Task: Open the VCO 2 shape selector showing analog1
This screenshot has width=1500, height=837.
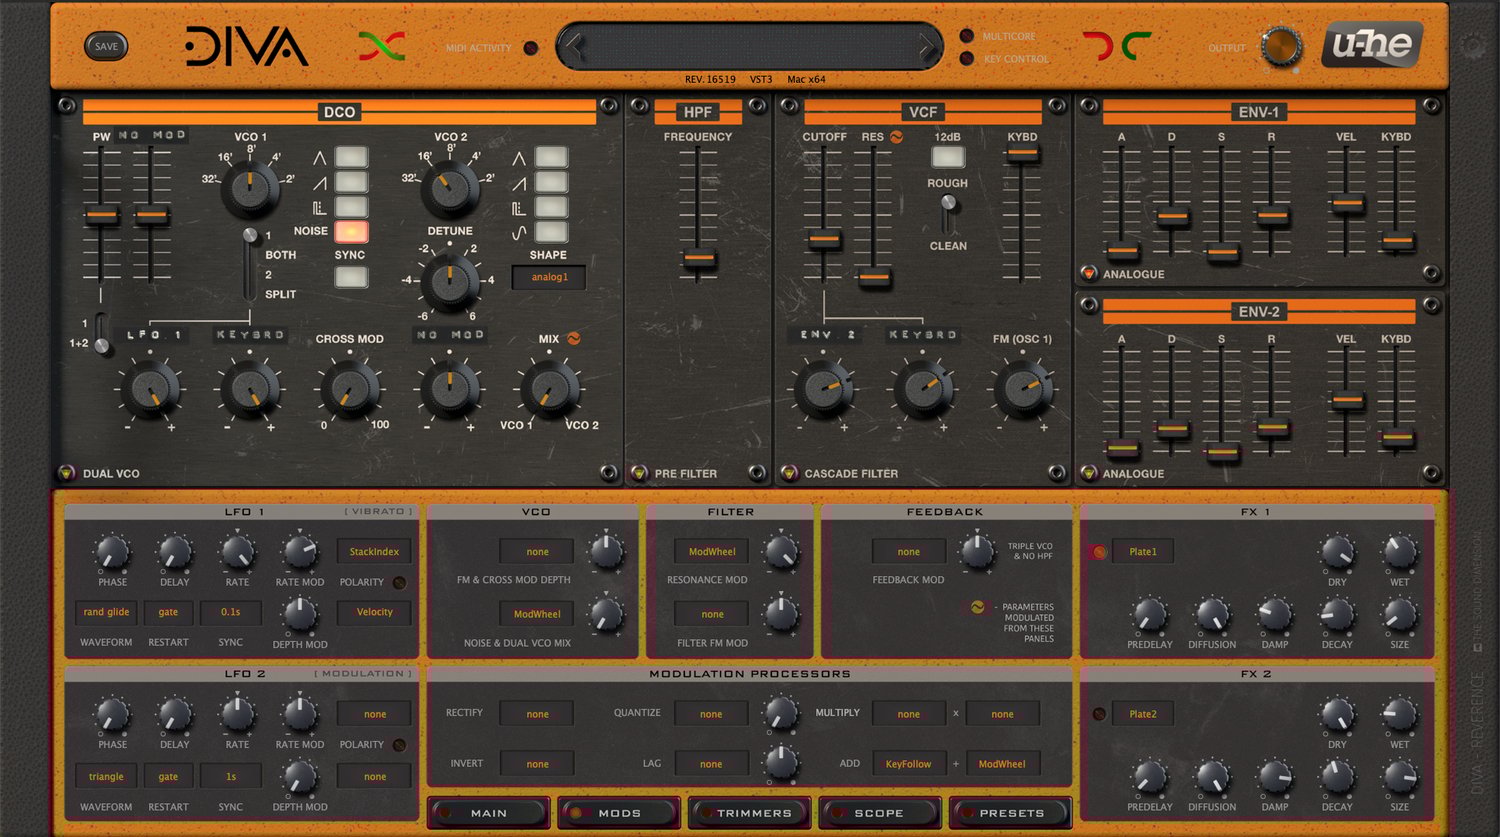Action: click(549, 277)
